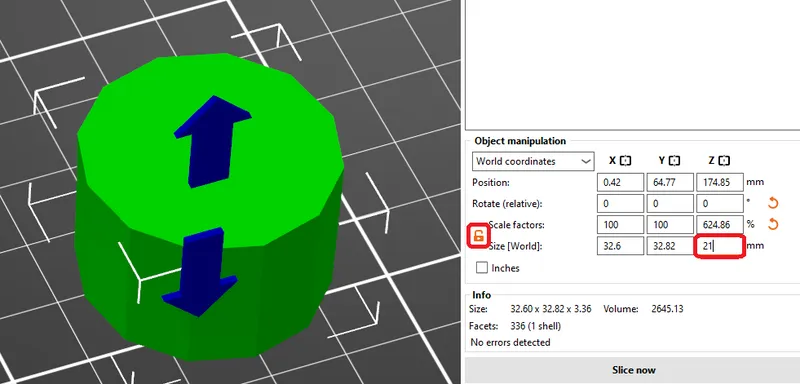Click the blue upward arrow gizmo
This screenshot has height=384, width=800.
point(212,140)
